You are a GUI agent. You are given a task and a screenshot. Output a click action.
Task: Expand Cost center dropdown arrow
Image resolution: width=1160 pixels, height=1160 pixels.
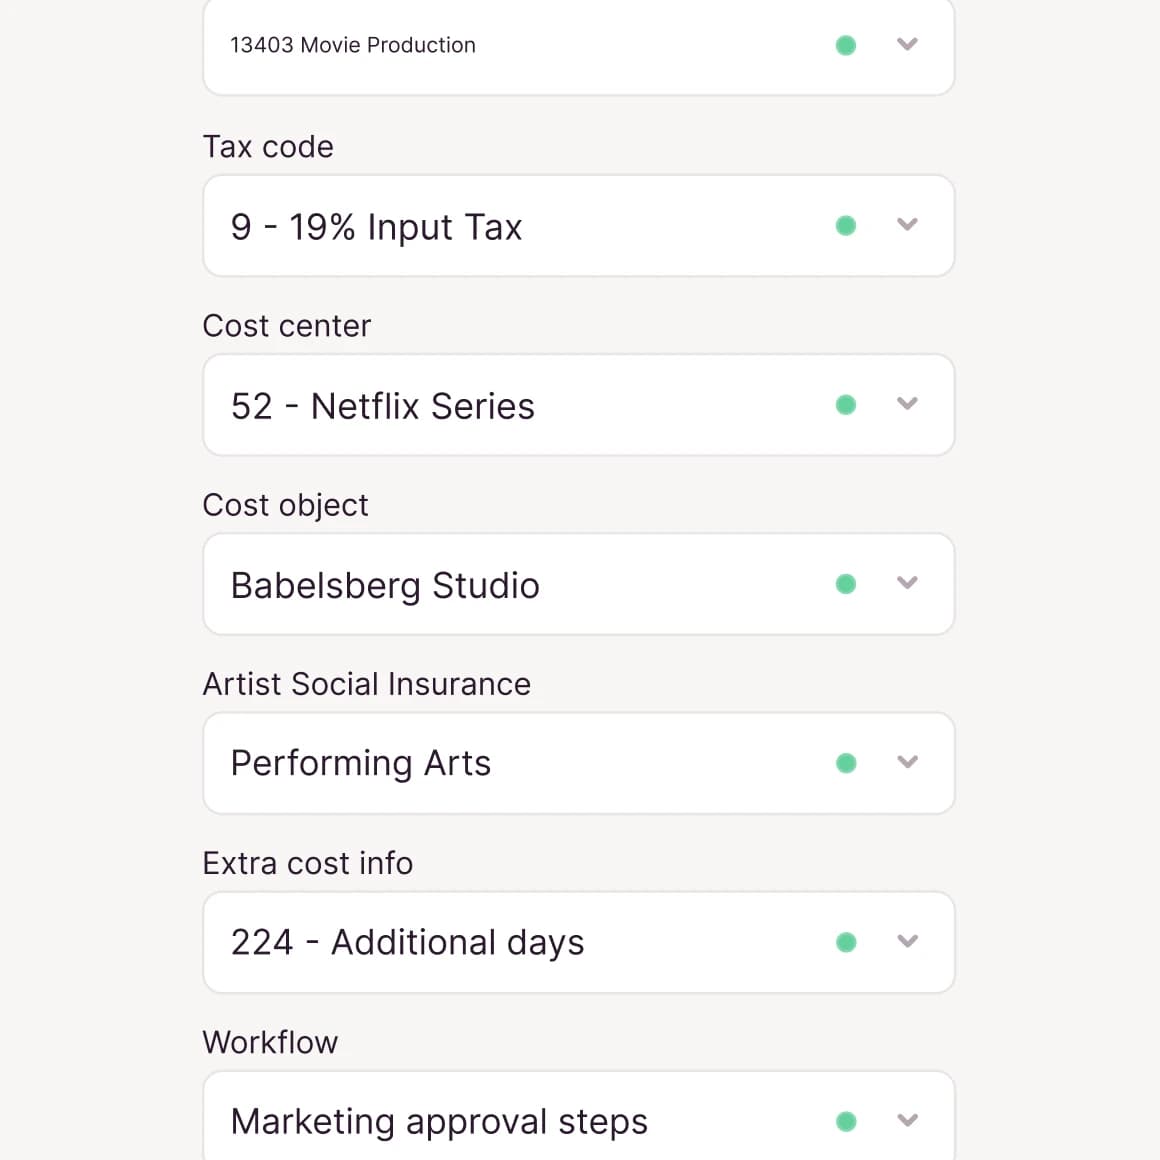907,404
